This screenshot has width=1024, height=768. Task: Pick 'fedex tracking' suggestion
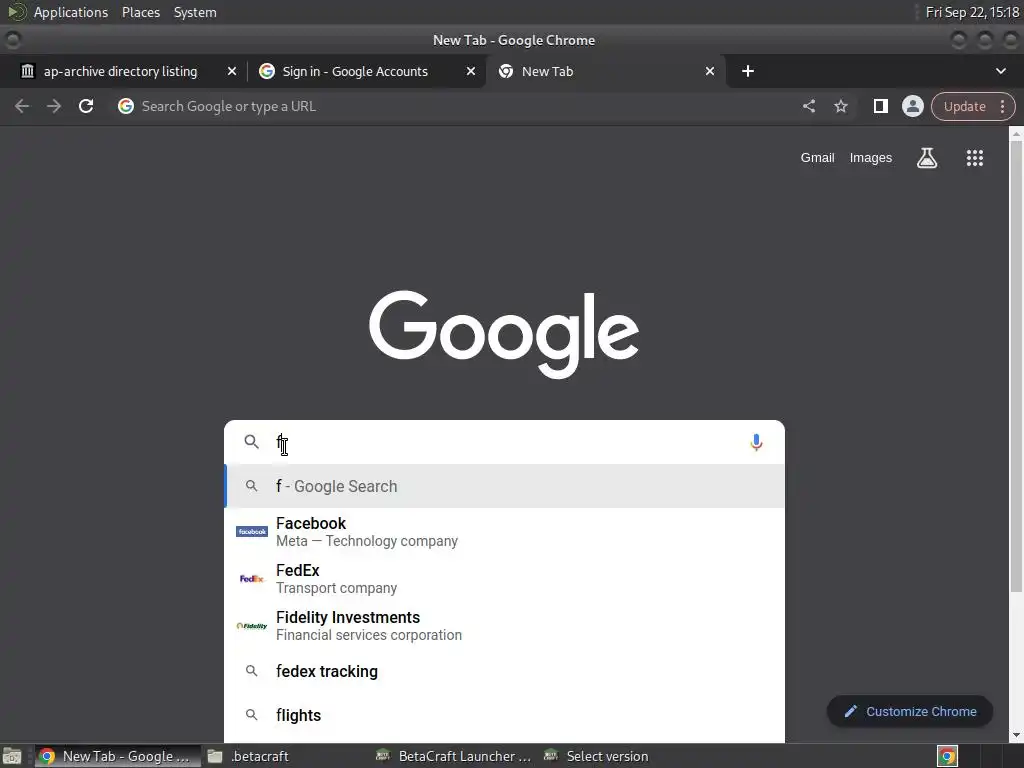pos(504,671)
